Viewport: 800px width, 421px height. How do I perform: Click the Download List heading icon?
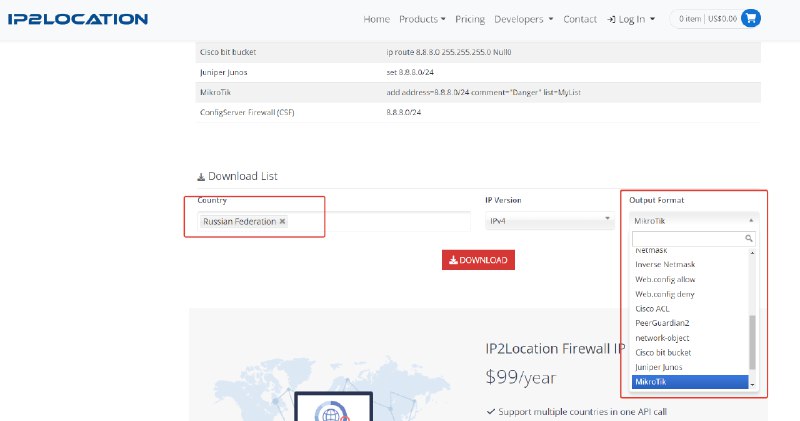(201, 177)
